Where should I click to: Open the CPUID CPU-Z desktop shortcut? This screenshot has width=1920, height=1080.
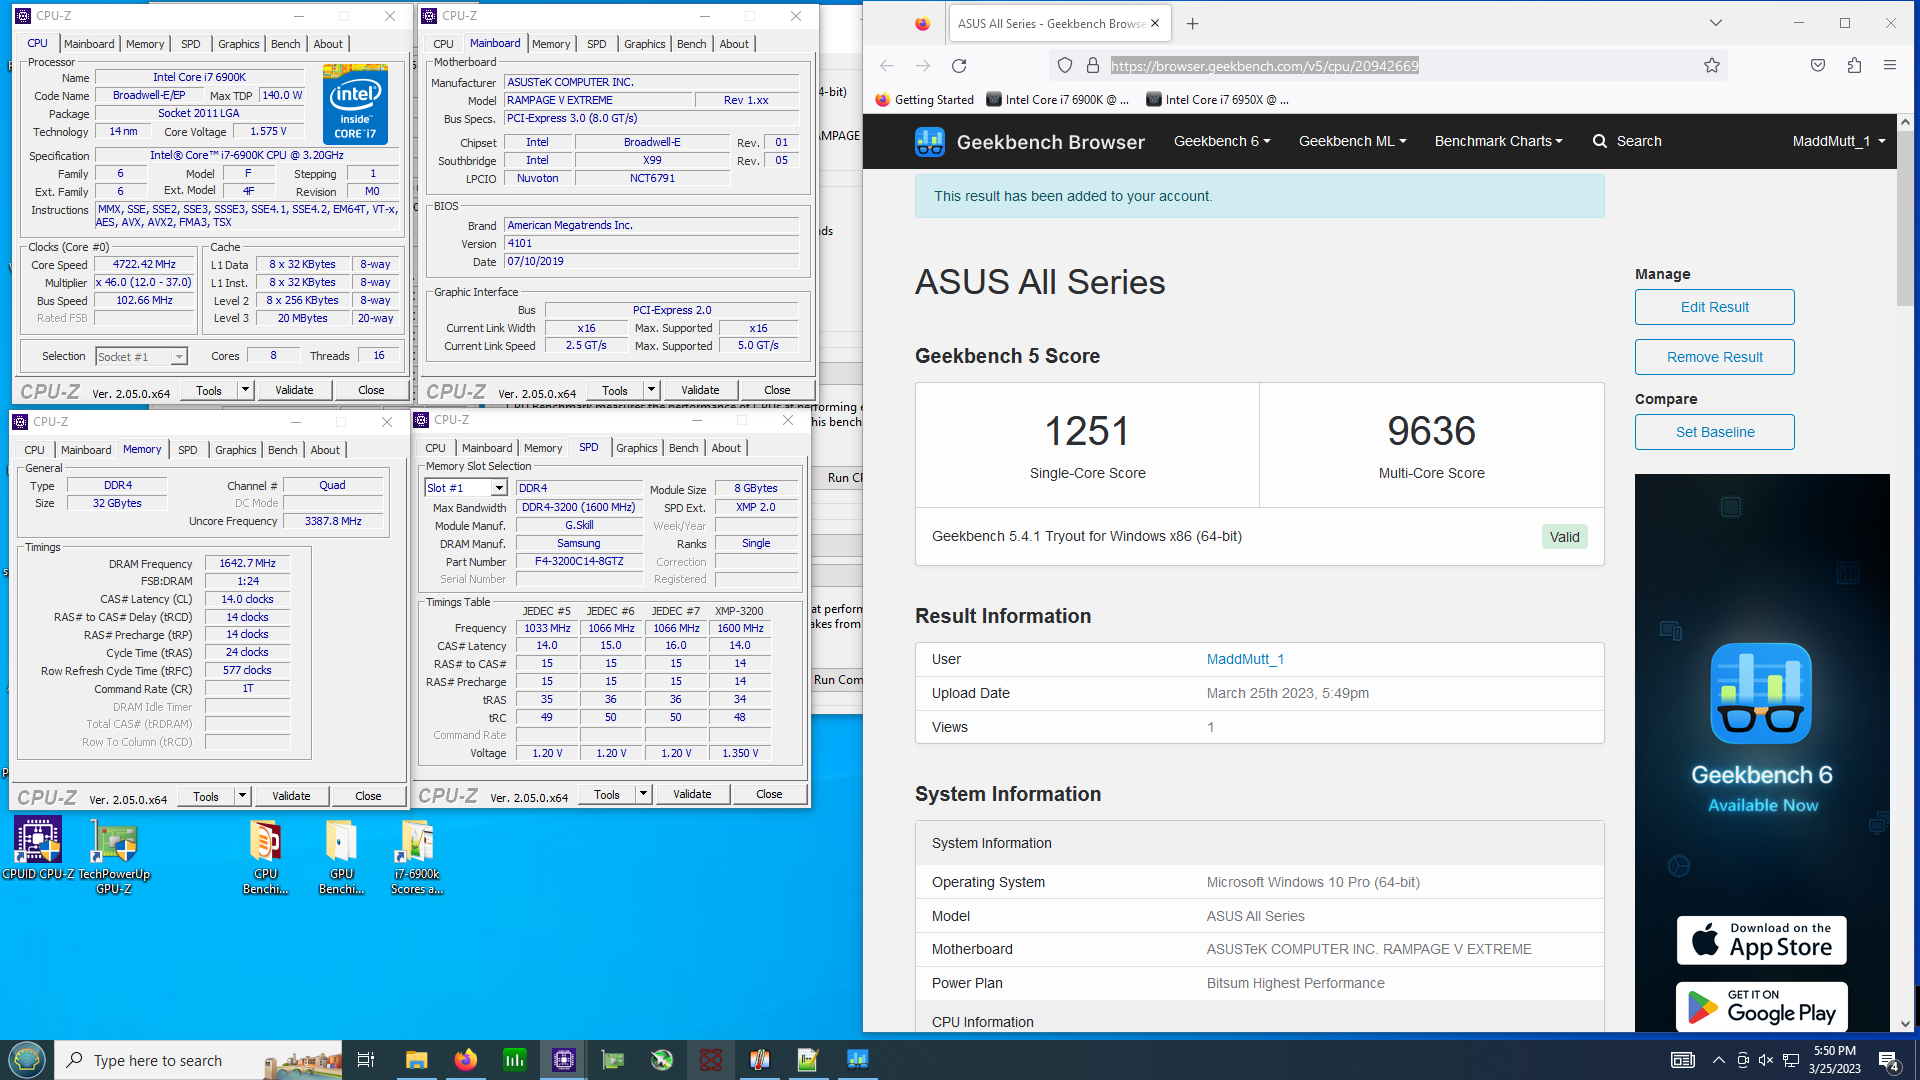click(38, 849)
